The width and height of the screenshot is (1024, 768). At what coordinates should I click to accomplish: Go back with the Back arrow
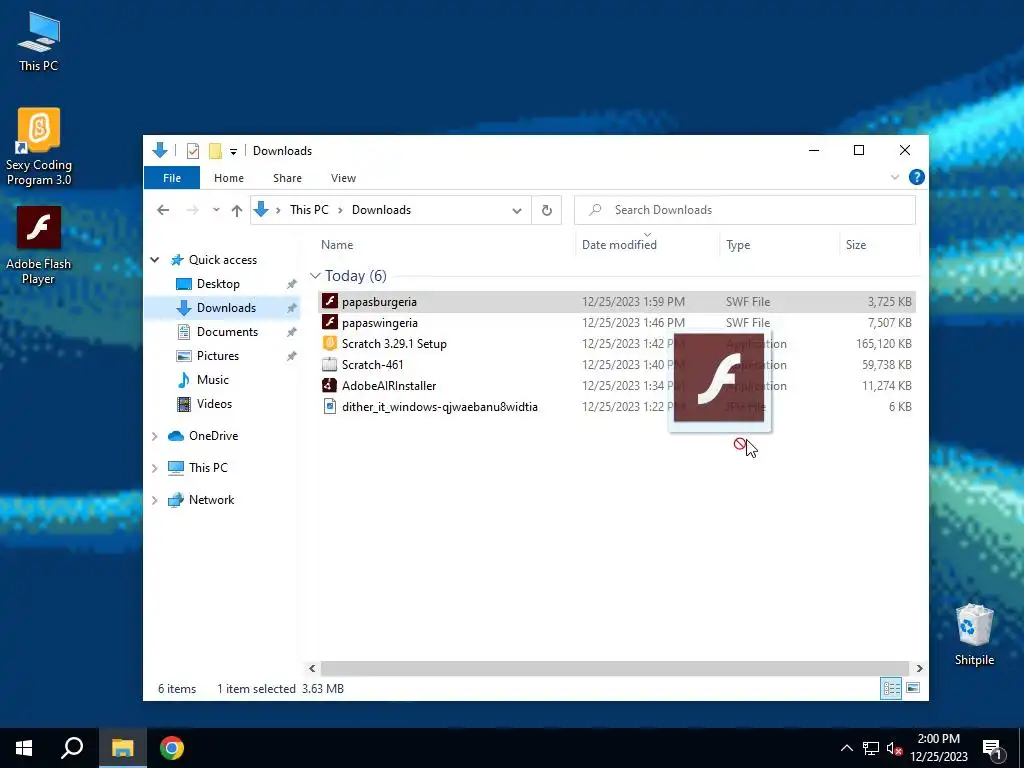[163, 210]
